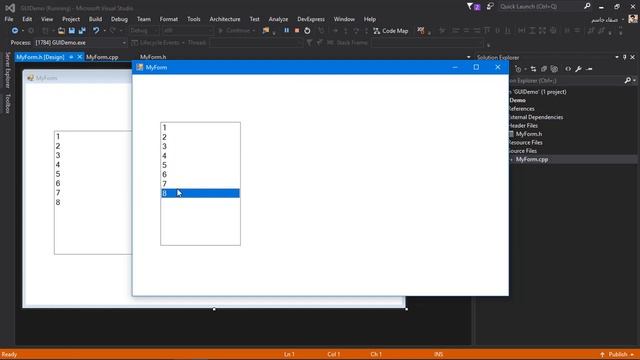Screen dimensions: 640x360
Task: Click the Restart debugging icon
Action: coord(307,31)
